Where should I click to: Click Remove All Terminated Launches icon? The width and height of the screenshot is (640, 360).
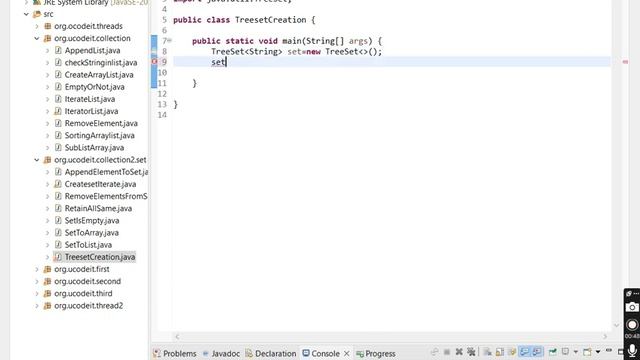tap(471, 352)
